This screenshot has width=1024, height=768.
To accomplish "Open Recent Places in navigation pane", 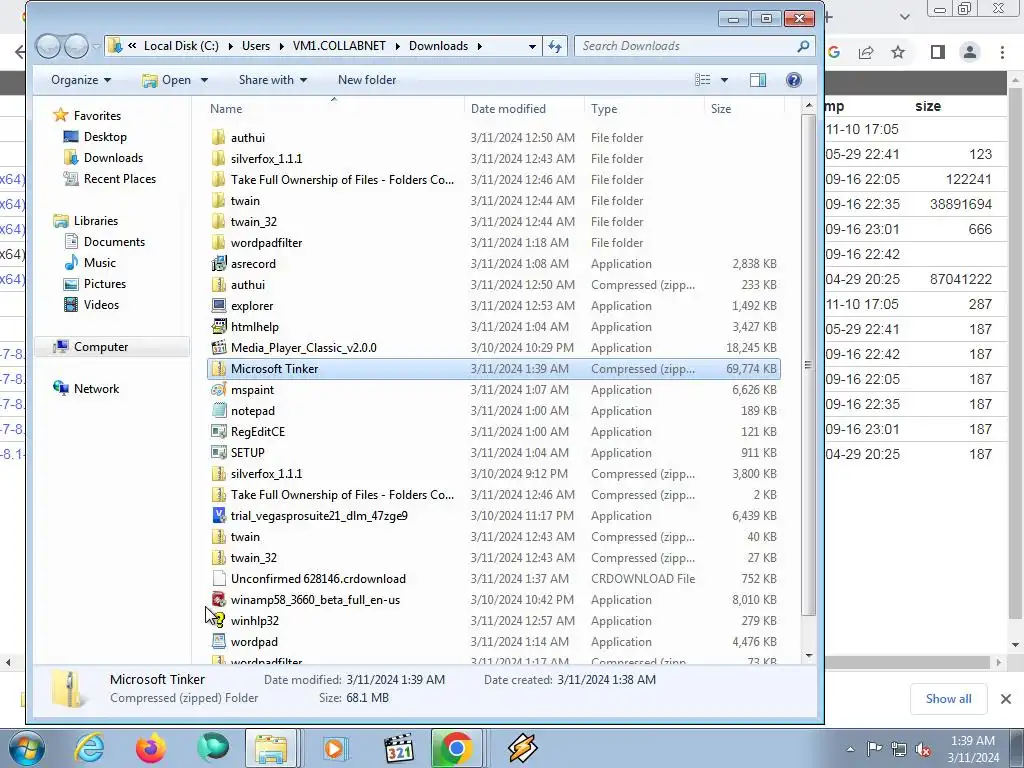I will (119, 179).
